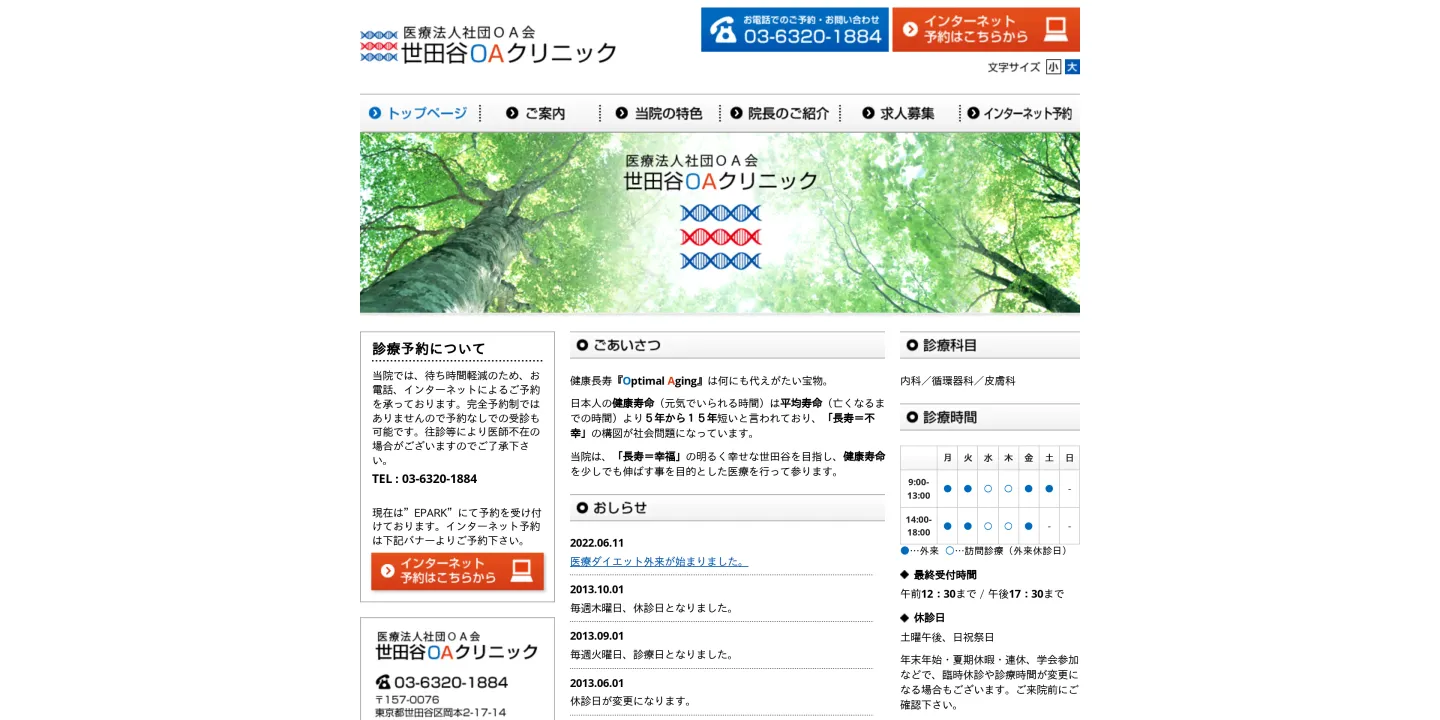
Task: Click the news date 2013.09.01
Action: pyautogui.click(x=597, y=636)
